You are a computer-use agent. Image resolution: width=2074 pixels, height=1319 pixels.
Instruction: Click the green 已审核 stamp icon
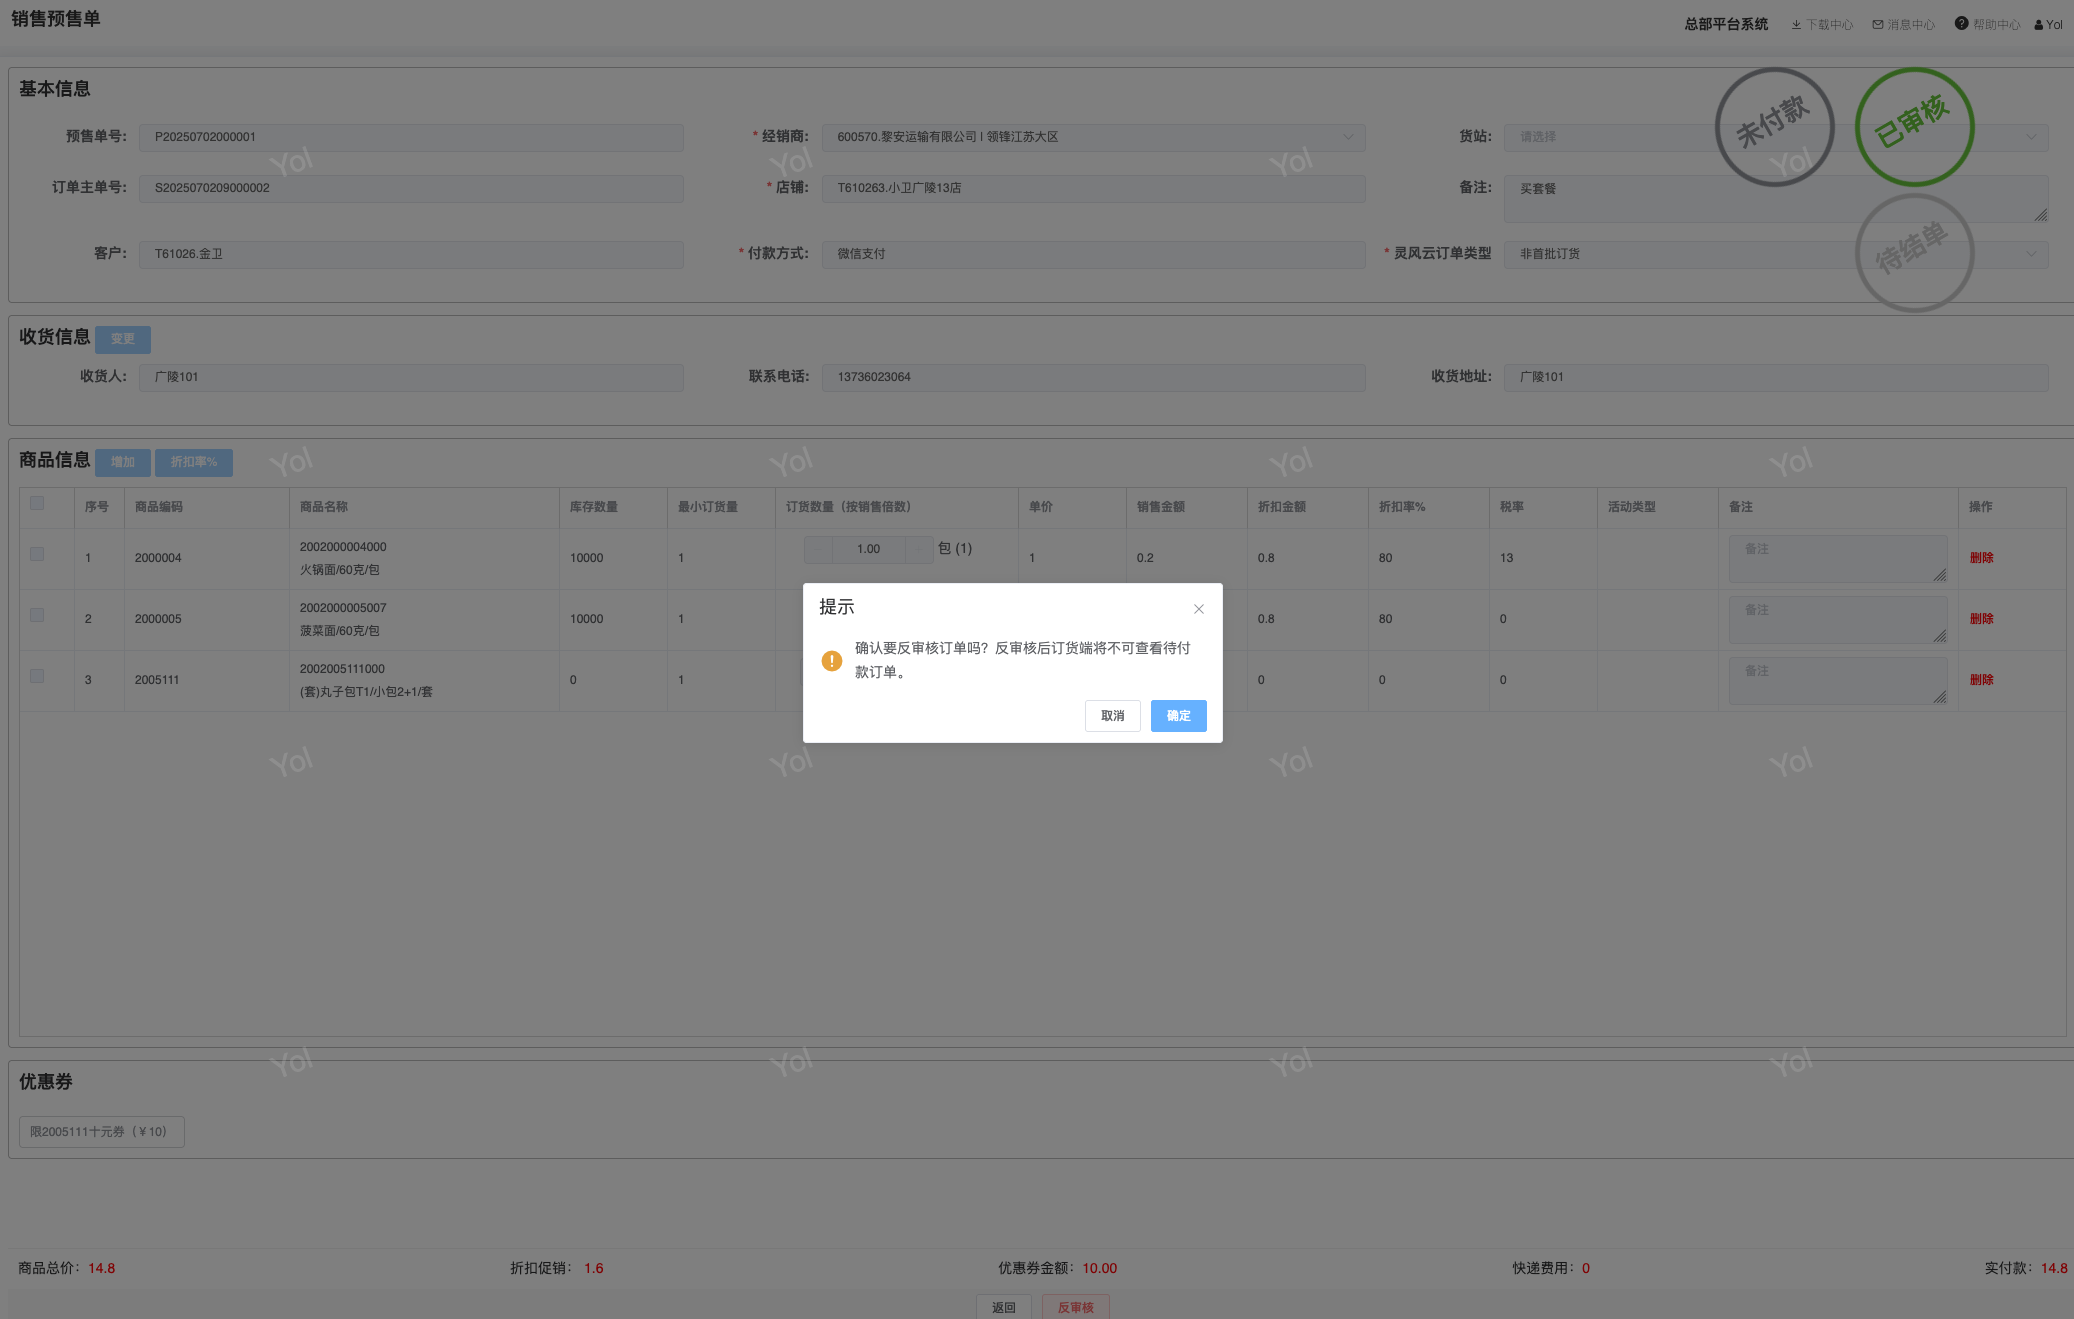pos(1914,127)
